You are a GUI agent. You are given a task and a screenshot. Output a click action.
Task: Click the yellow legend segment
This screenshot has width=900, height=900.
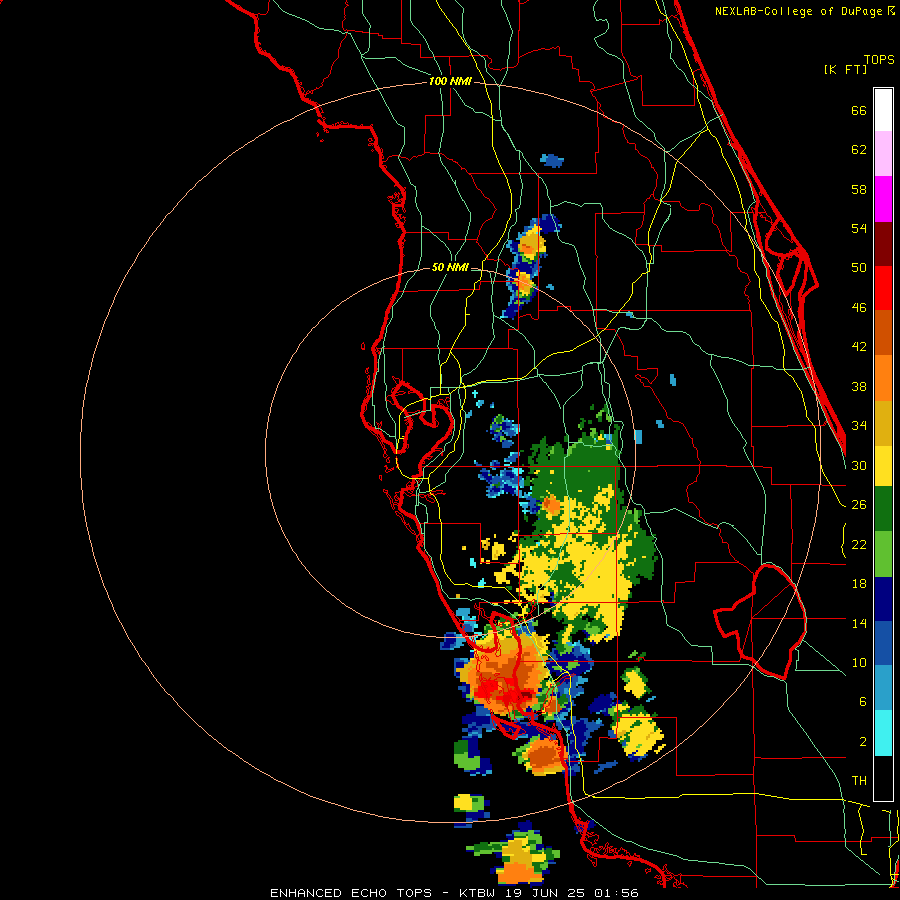(x=883, y=466)
